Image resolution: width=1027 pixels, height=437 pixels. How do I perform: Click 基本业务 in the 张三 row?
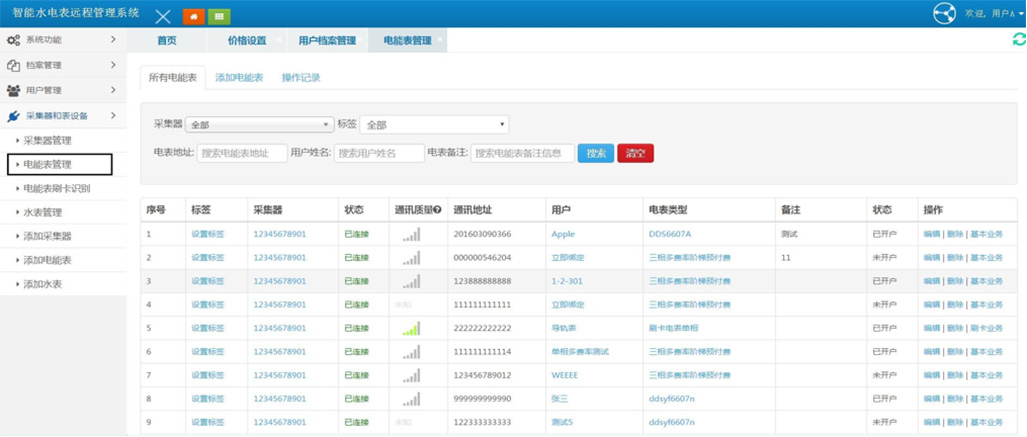pos(986,399)
